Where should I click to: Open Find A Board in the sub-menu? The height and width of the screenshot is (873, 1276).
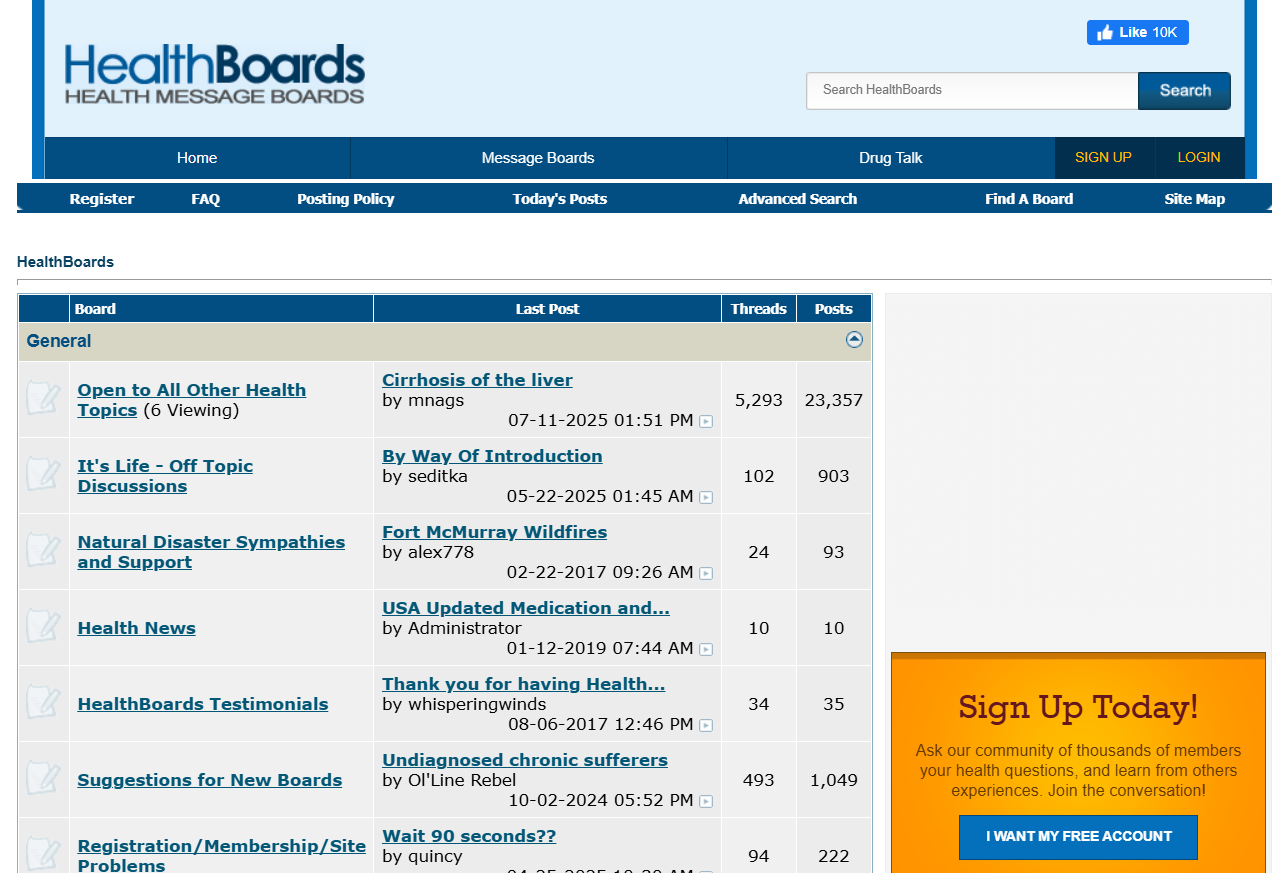1029,199
